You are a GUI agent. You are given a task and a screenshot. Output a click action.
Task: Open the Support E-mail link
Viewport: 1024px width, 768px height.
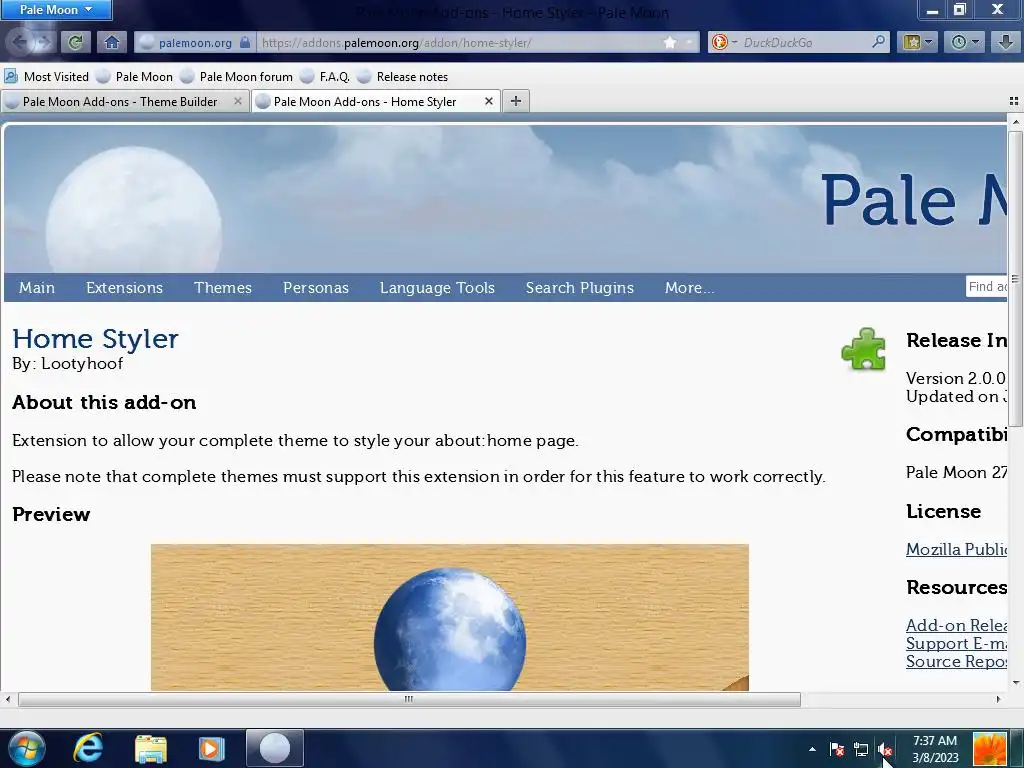point(956,643)
